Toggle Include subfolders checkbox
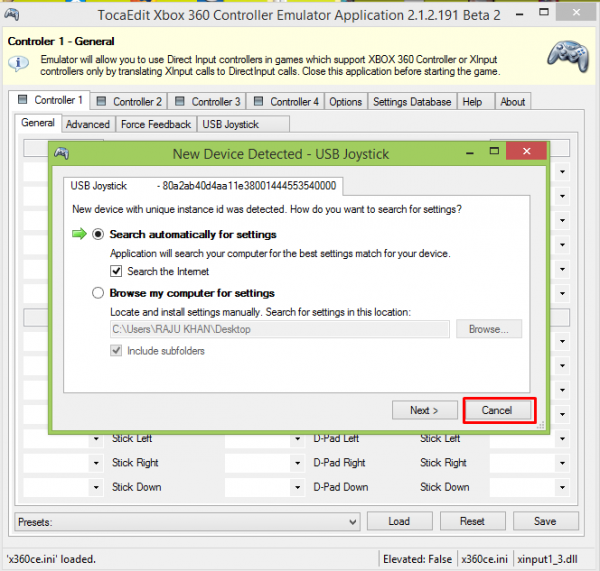600x571 pixels. 116,351
